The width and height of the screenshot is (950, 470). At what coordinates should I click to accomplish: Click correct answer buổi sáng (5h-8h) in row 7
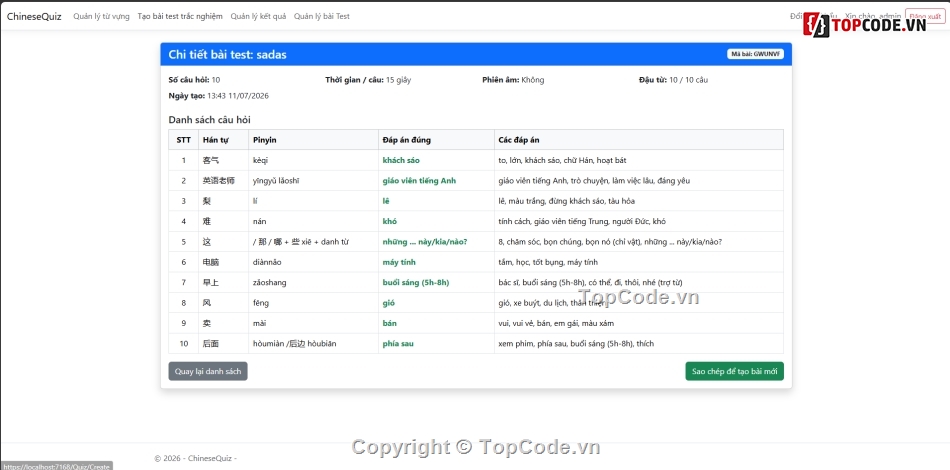point(416,282)
